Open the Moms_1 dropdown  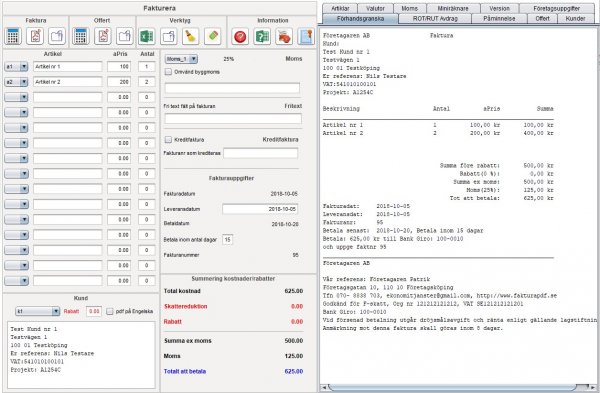(181, 59)
